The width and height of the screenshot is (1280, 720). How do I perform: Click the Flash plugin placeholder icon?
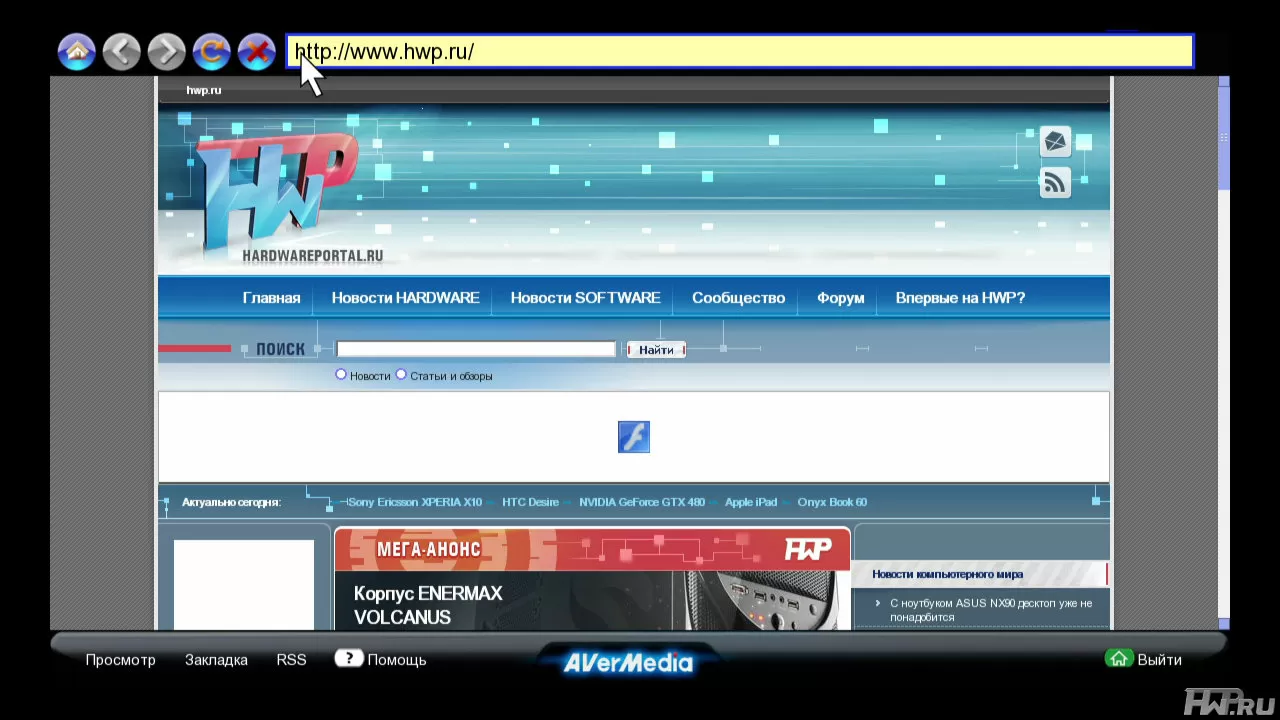(x=634, y=437)
